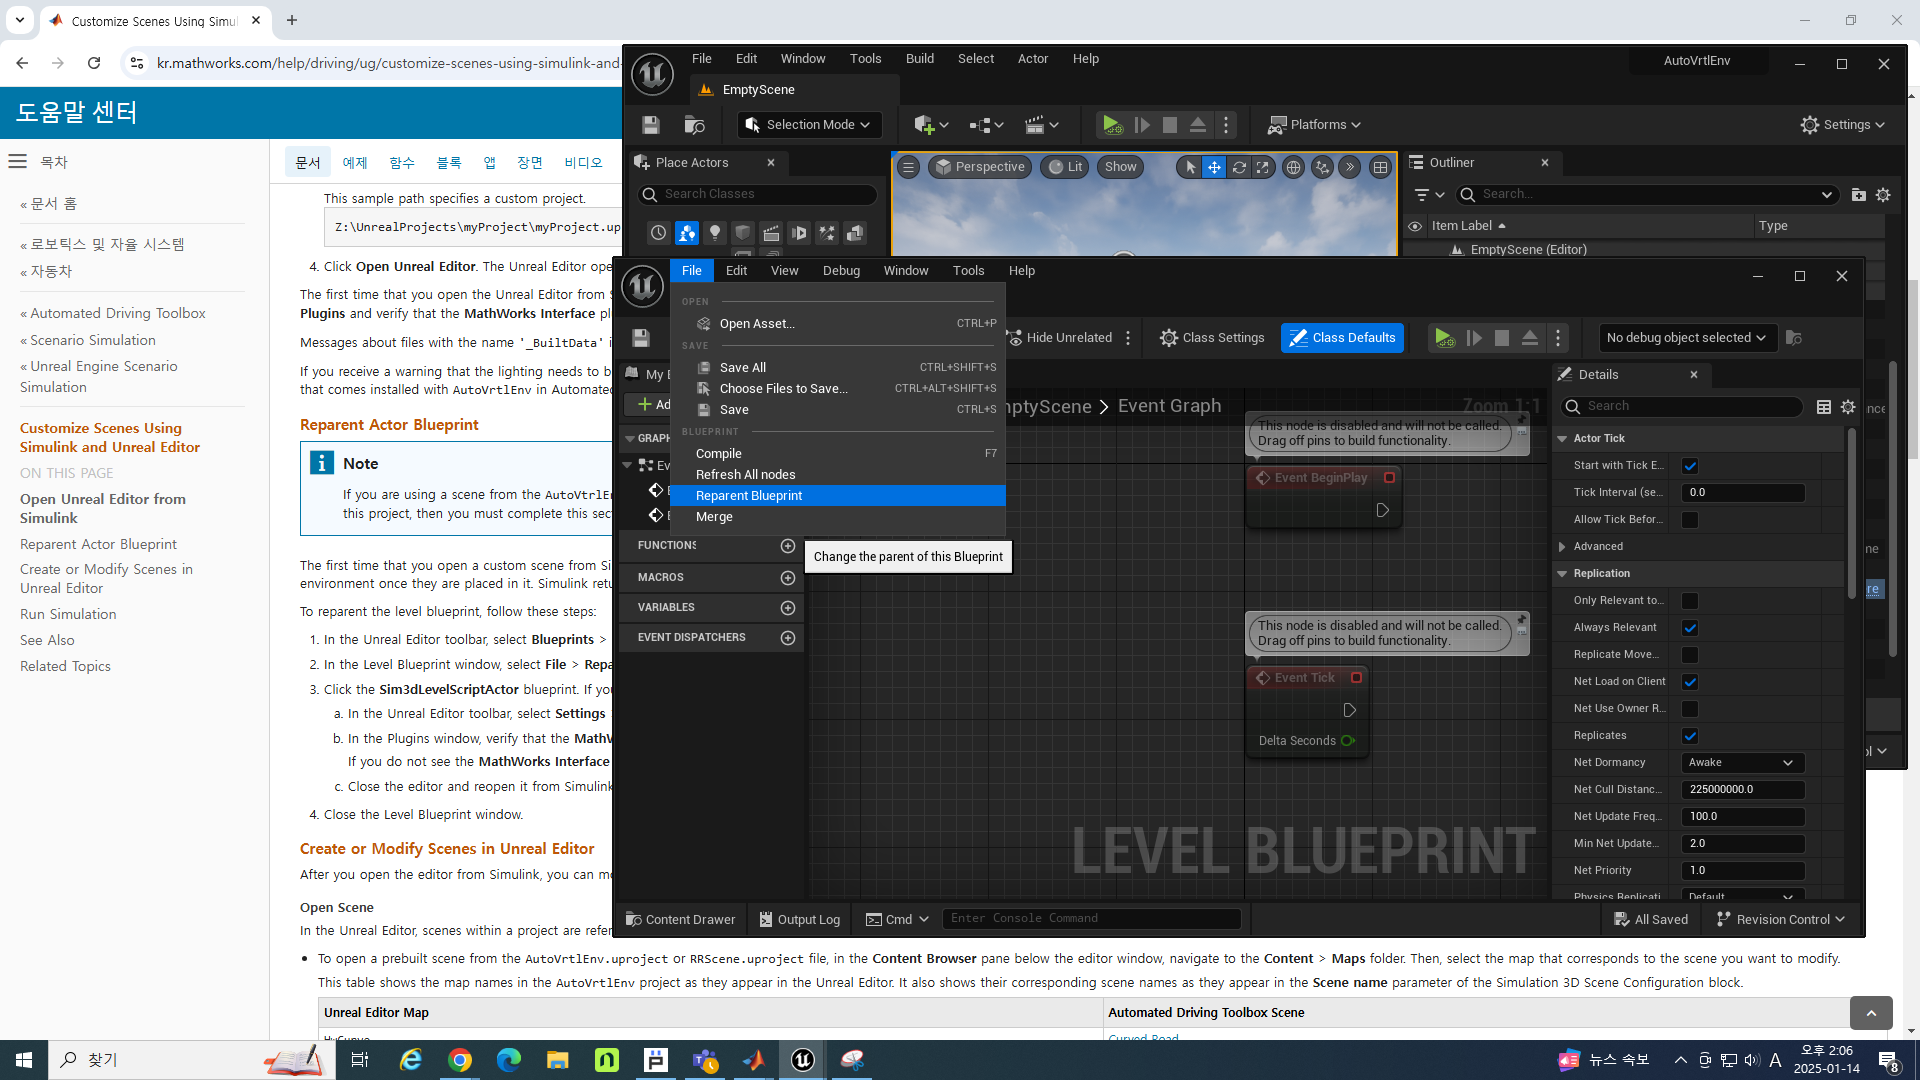Open the debug object selector dropdown

click(1687, 338)
